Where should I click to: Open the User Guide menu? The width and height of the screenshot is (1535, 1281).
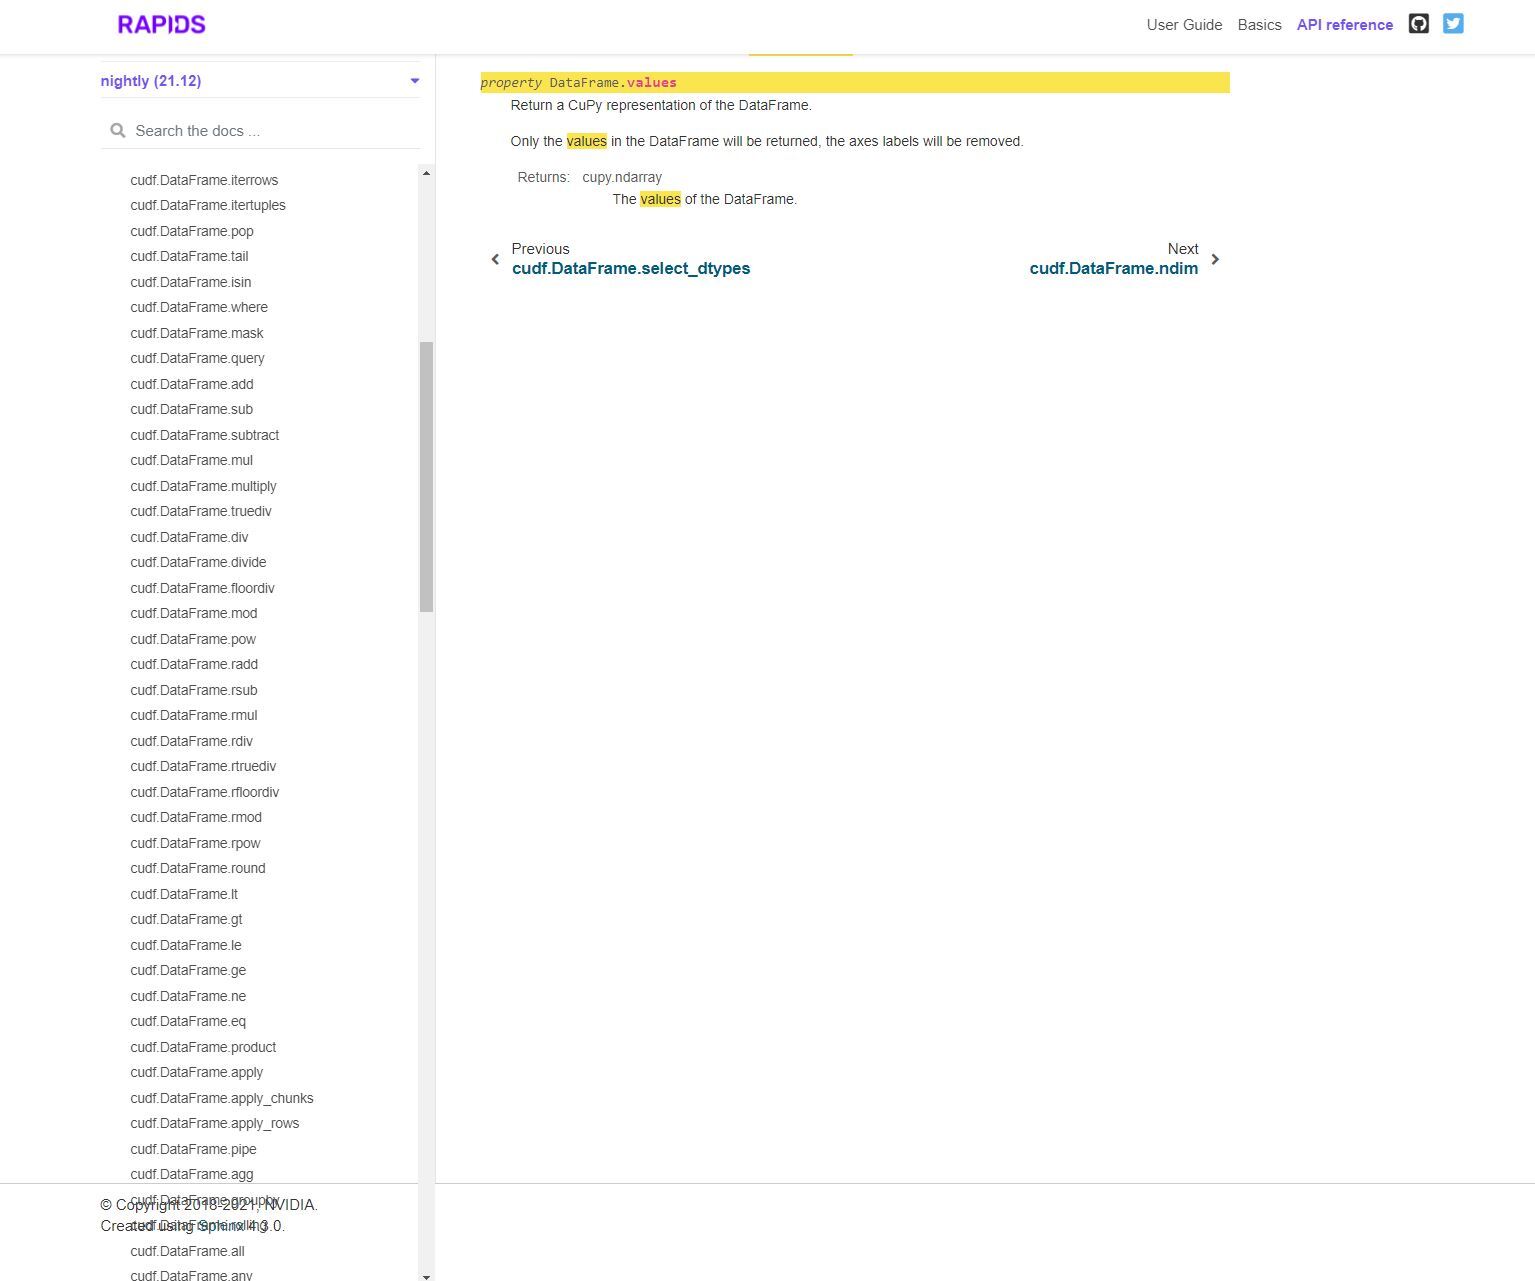click(x=1184, y=24)
